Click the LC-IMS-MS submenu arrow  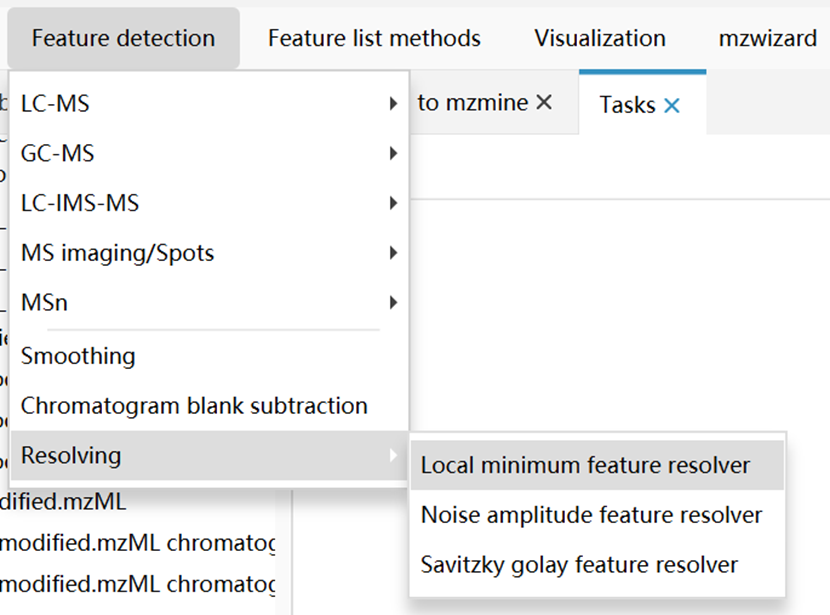tap(393, 203)
